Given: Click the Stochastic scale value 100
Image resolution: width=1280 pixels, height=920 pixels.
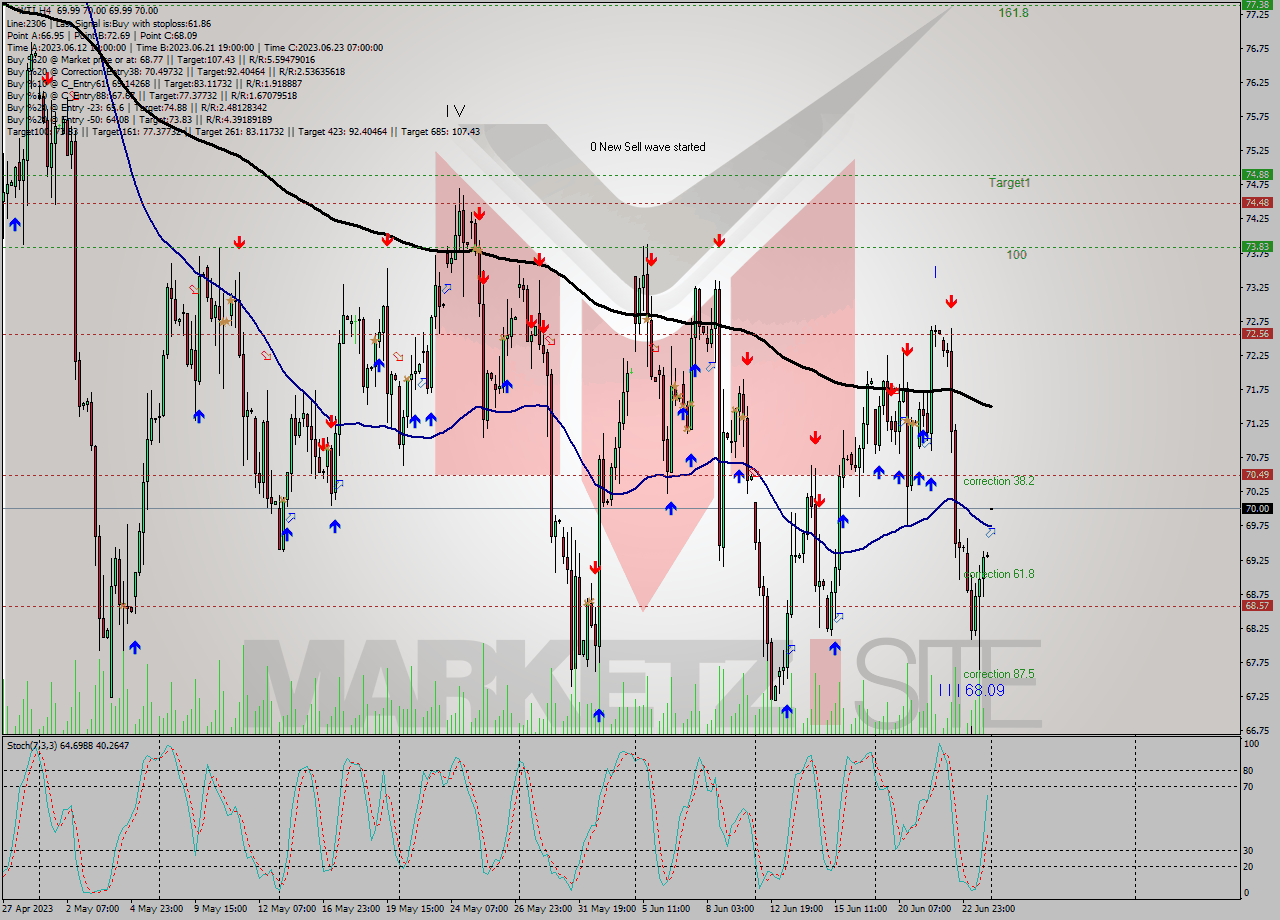Looking at the screenshot, I should click(x=1252, y=744).
